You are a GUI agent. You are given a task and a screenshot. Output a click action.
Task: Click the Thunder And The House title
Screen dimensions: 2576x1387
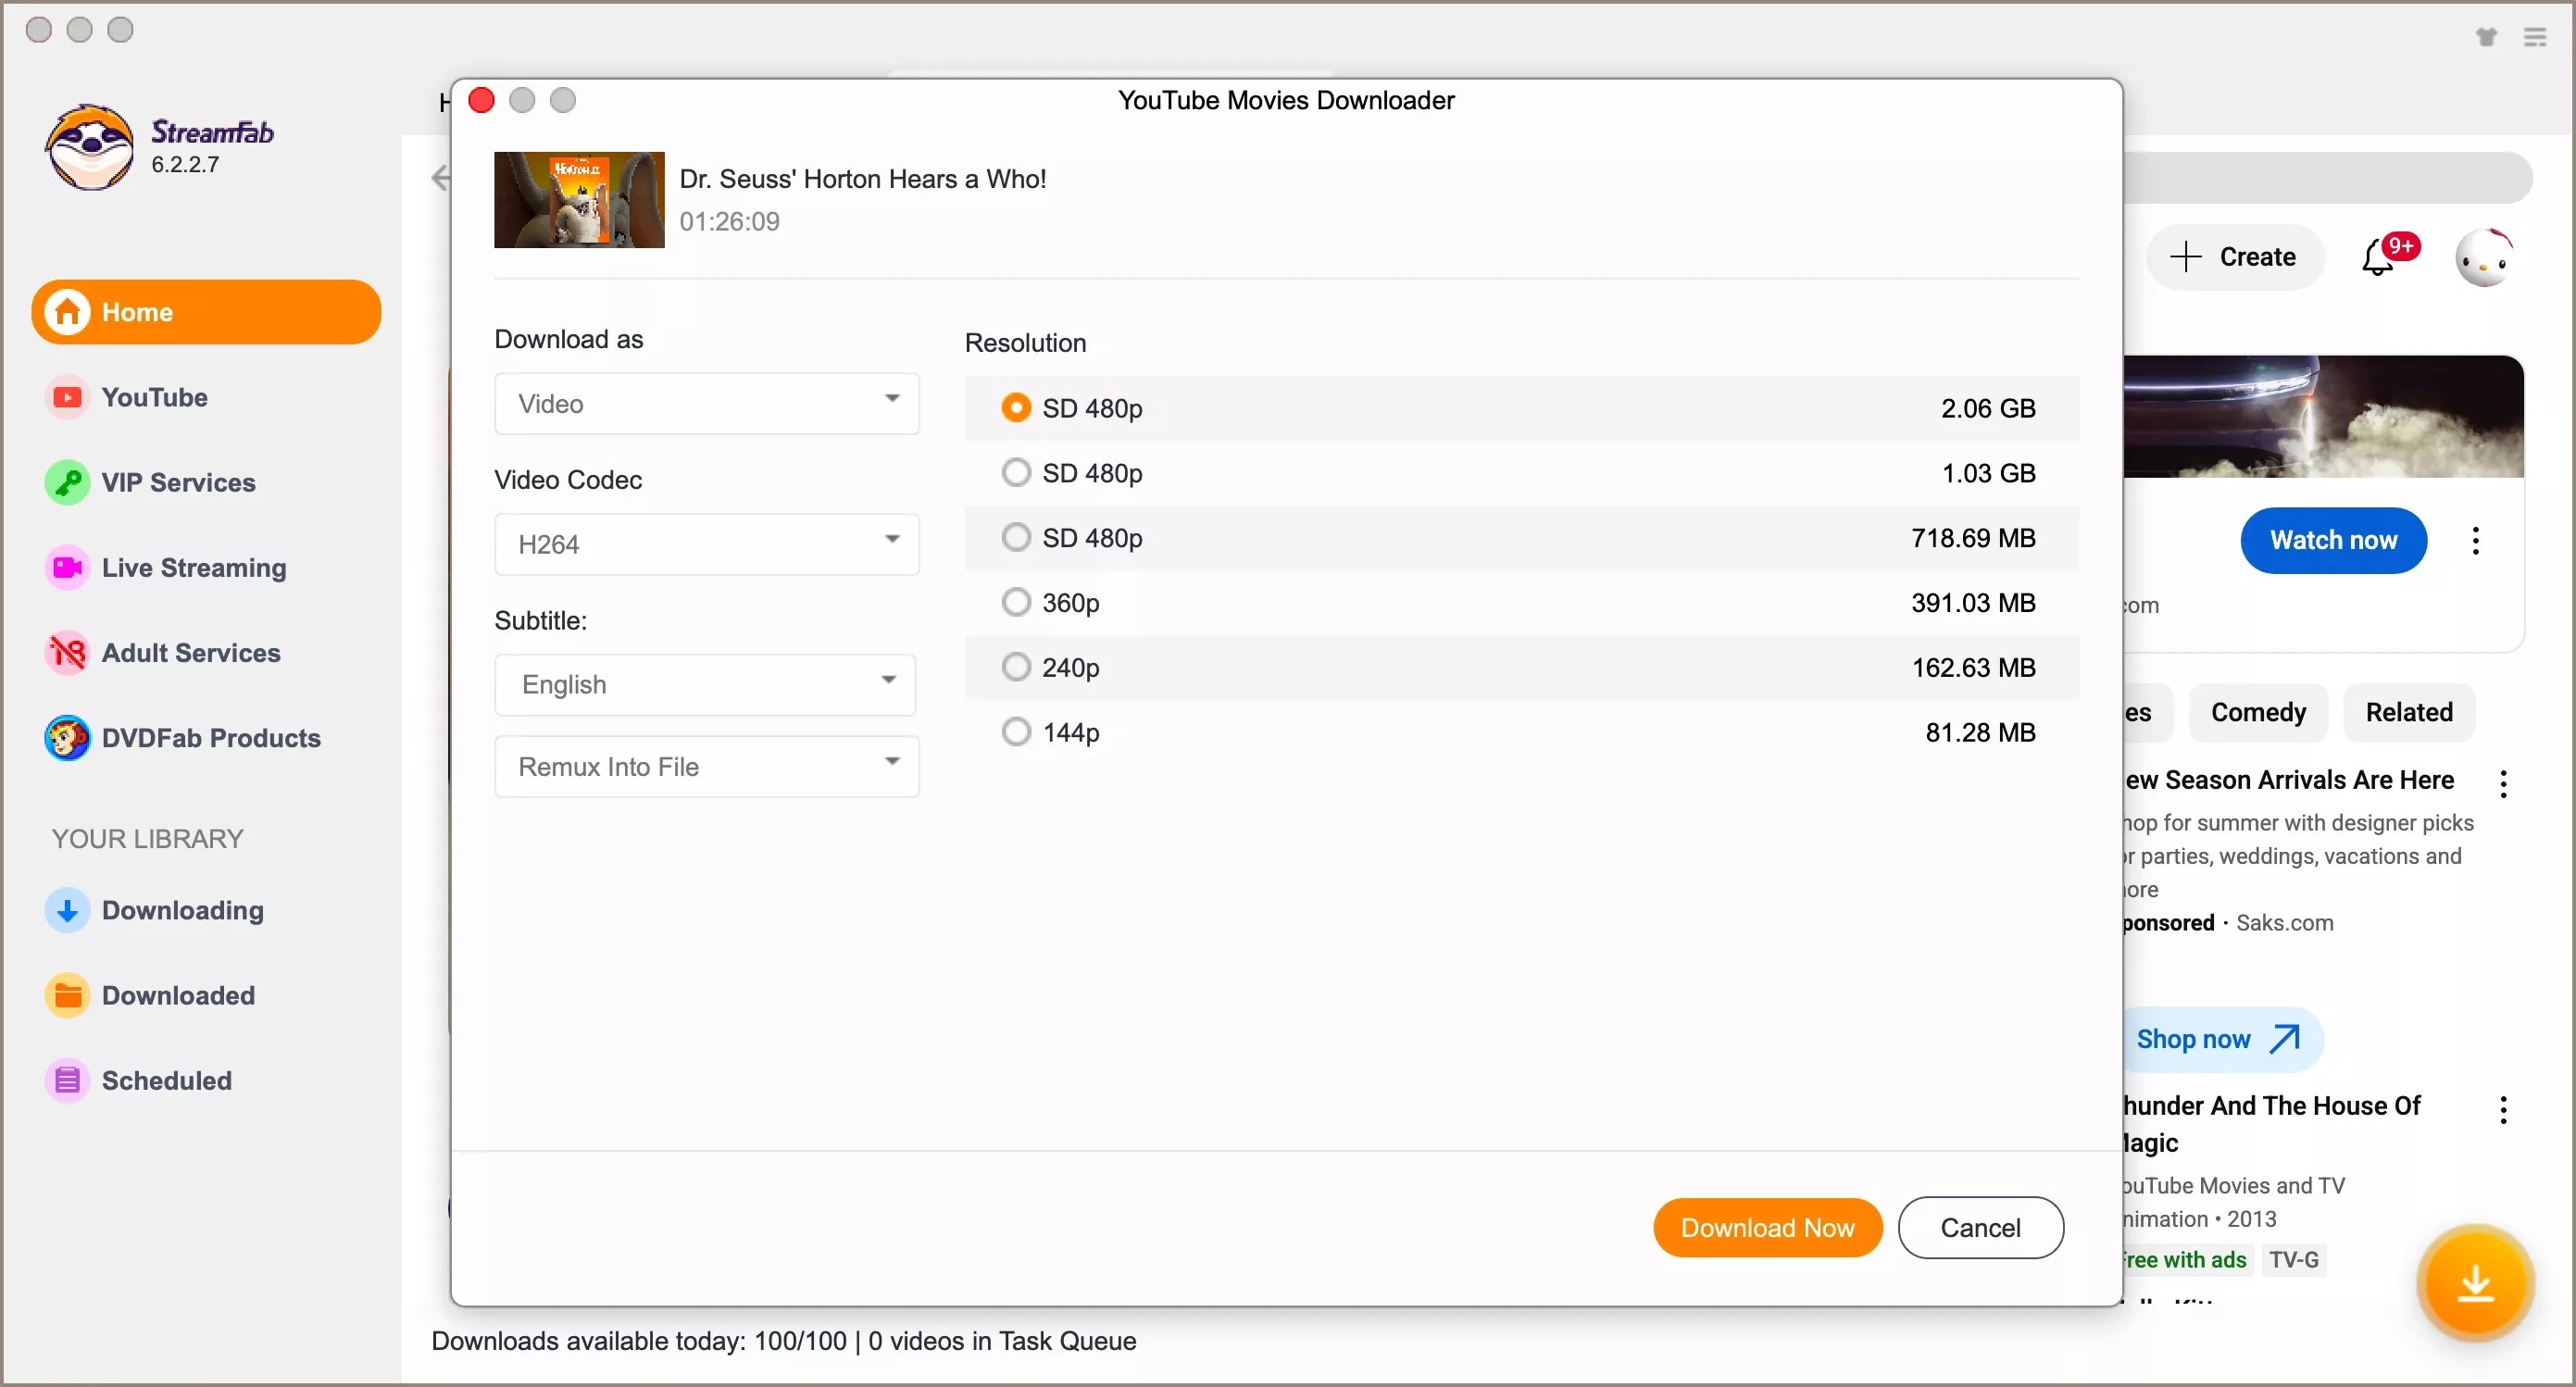click(2270, 1123)
